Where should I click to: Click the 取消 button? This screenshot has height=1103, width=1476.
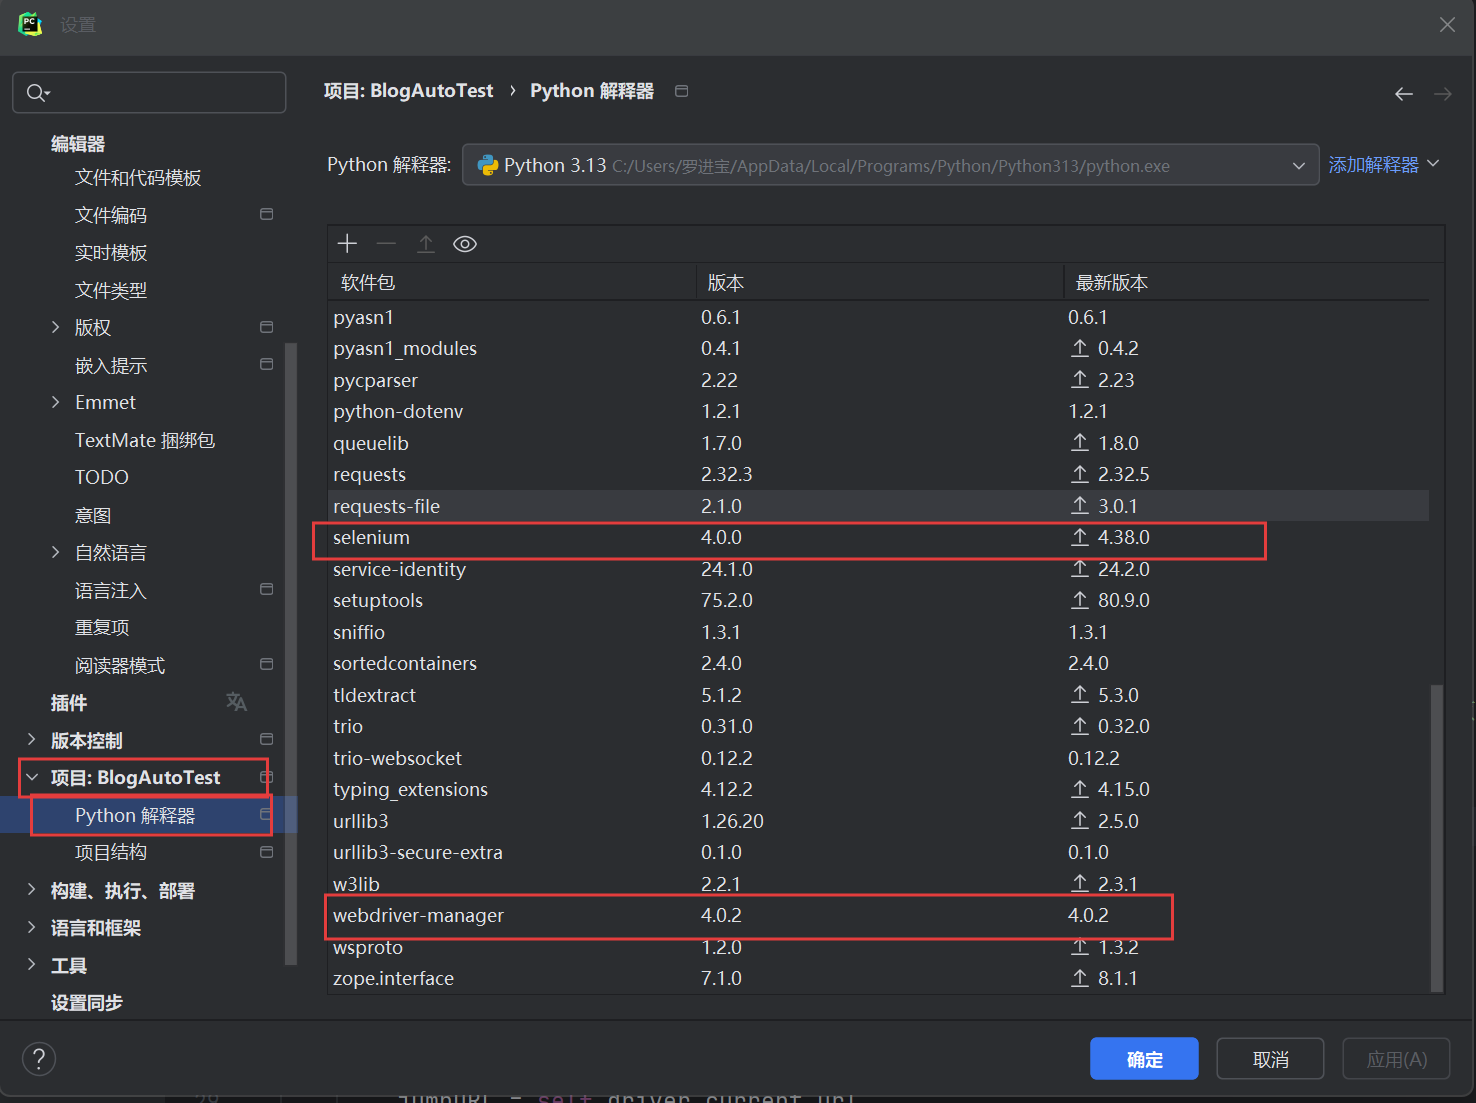1270,1059
